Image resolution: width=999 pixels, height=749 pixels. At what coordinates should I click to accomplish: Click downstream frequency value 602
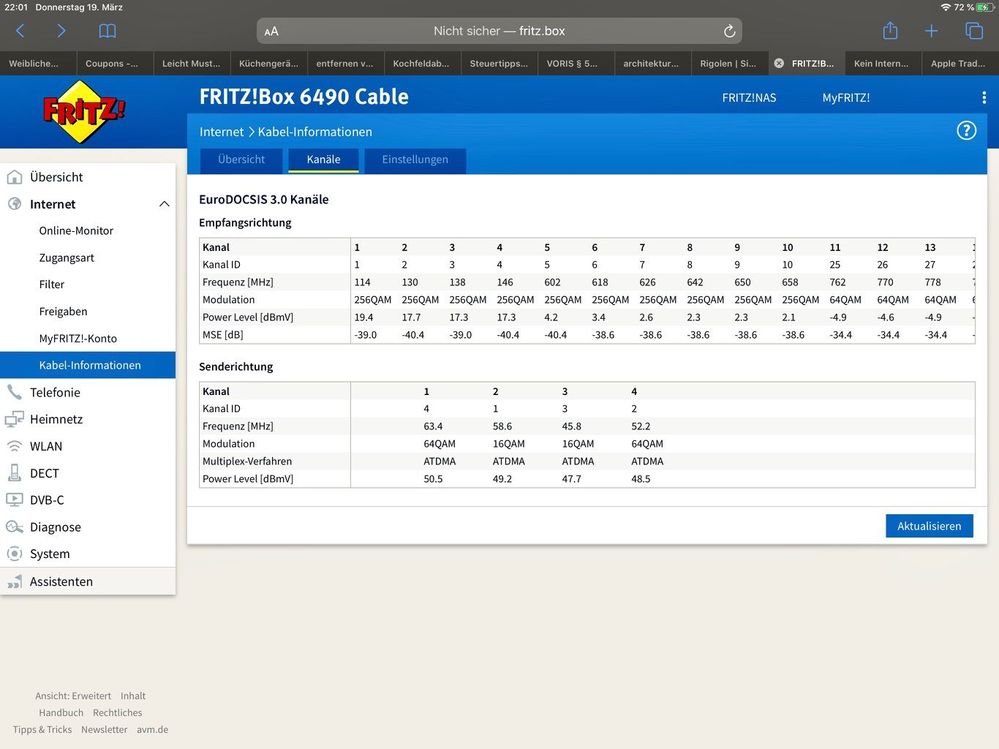click(x=552, y=282)
